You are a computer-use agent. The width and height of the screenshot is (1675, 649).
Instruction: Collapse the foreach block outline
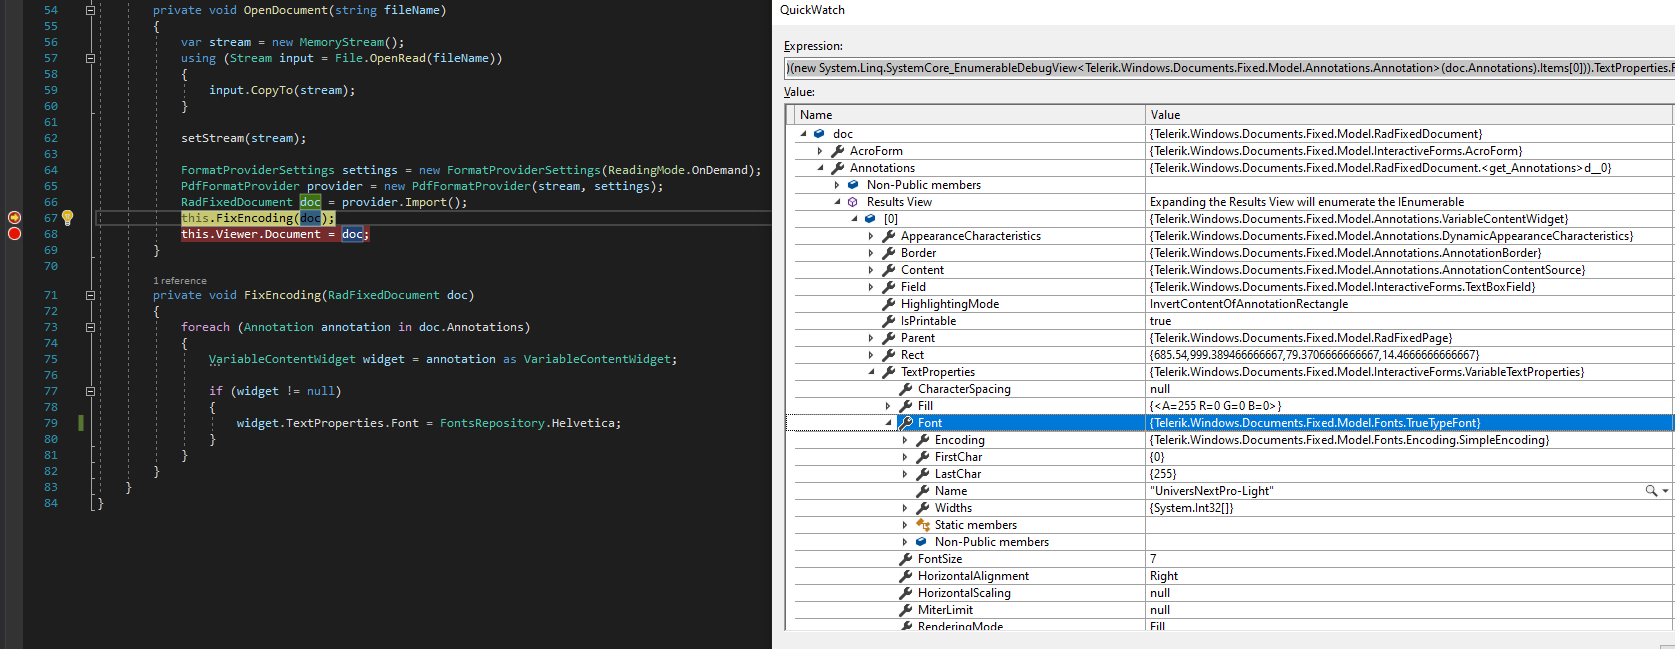click(90, 327)
